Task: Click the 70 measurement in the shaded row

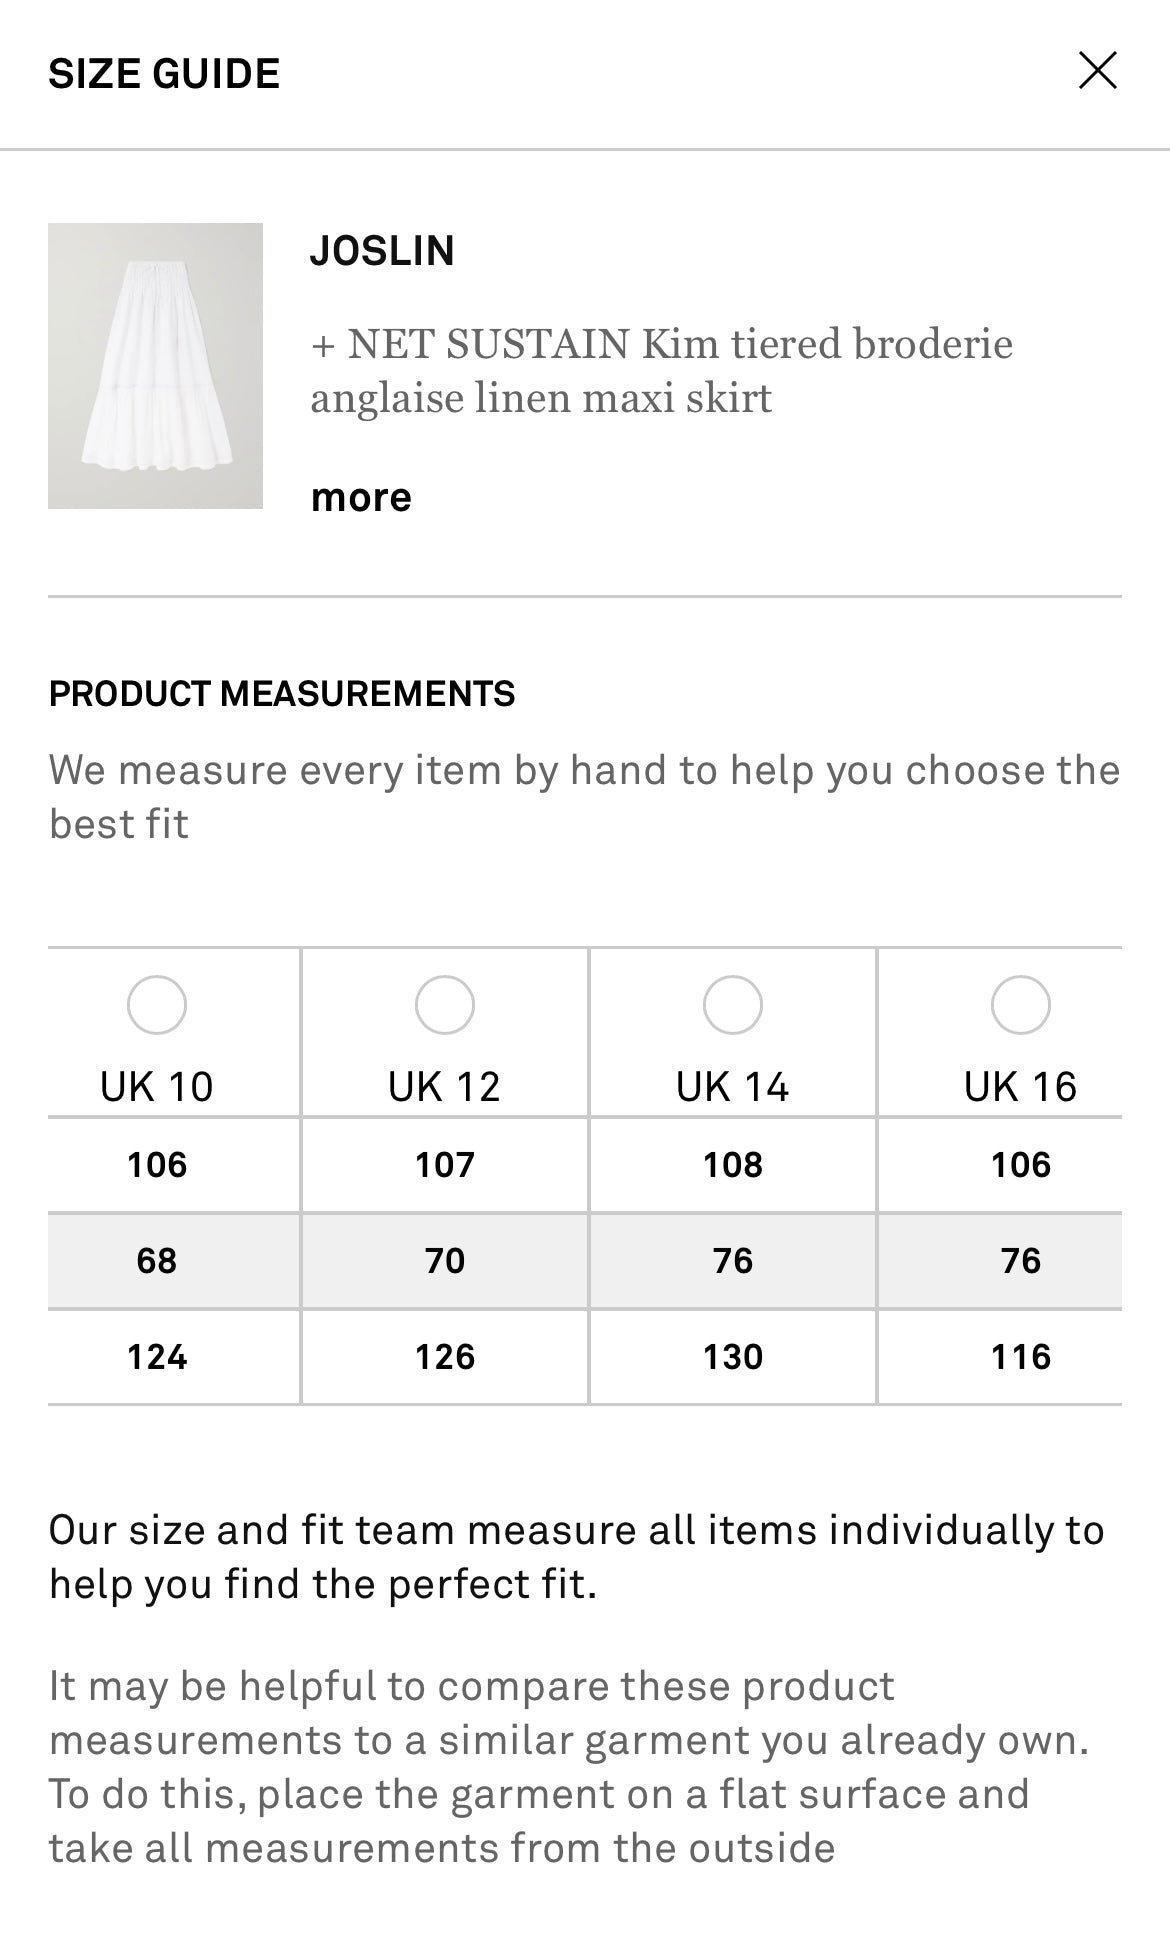Action: coord(445,1261)
